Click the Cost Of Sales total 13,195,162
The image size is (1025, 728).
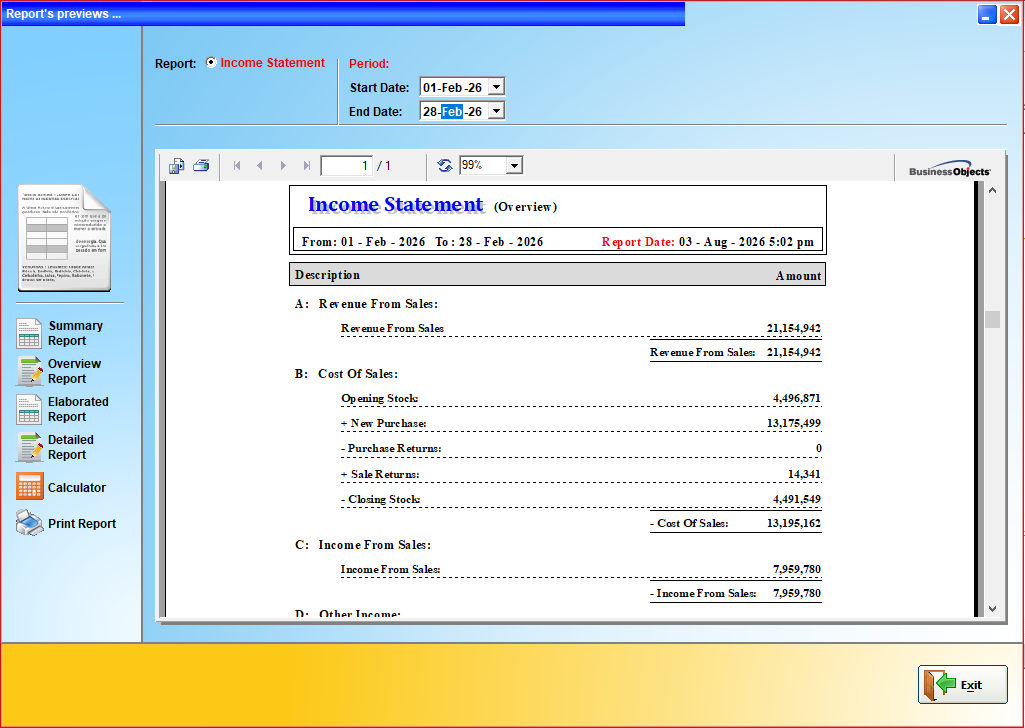click(x=794, y=523)
